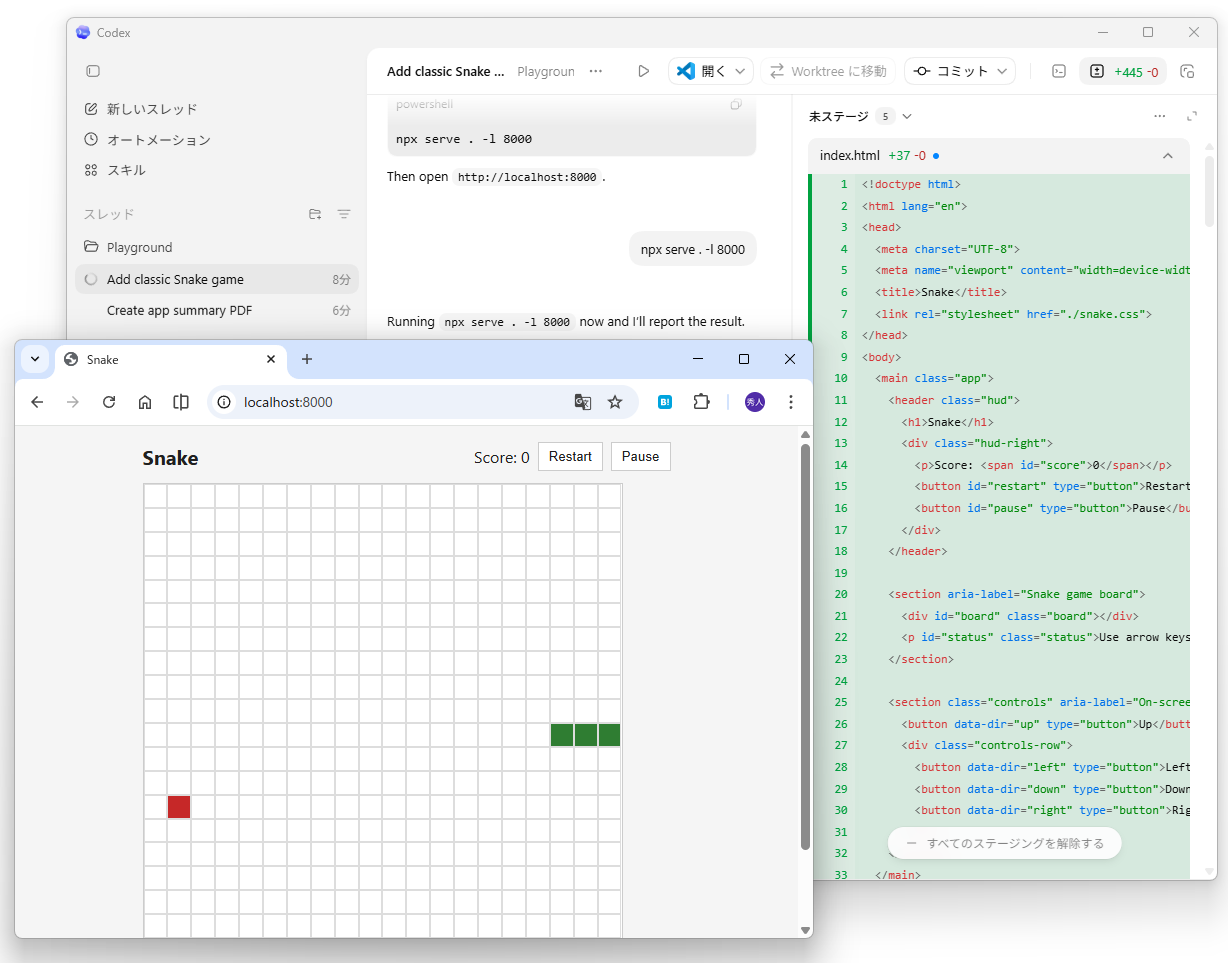The image size is (1228, 963).
Task: Open the terminal panel icon in Codex
Action: coord(1059,71)
